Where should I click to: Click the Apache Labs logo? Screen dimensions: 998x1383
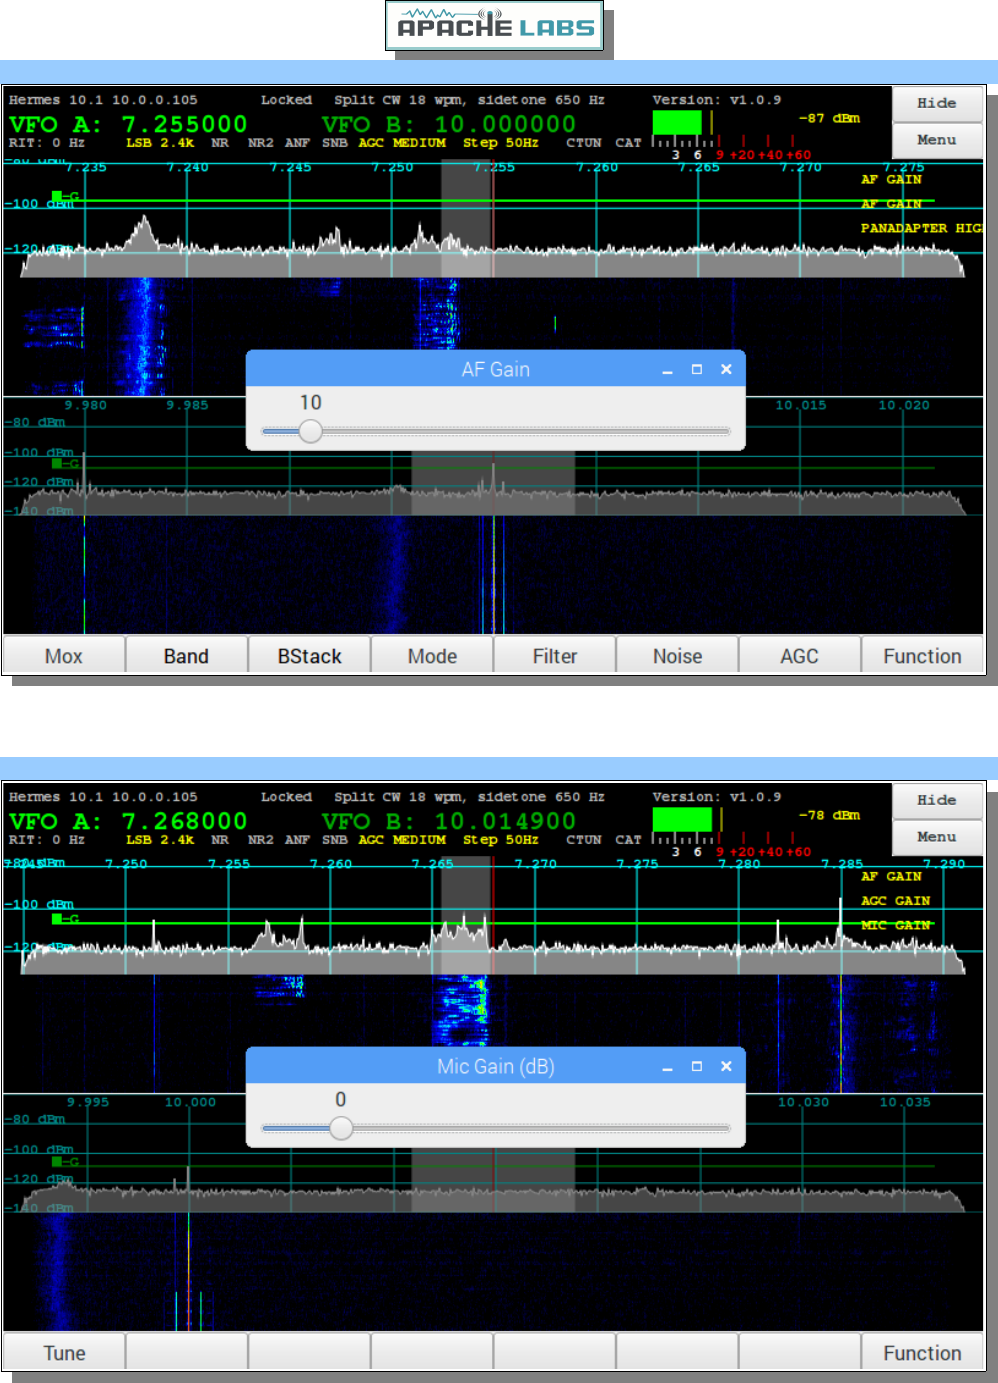[495, 26]
